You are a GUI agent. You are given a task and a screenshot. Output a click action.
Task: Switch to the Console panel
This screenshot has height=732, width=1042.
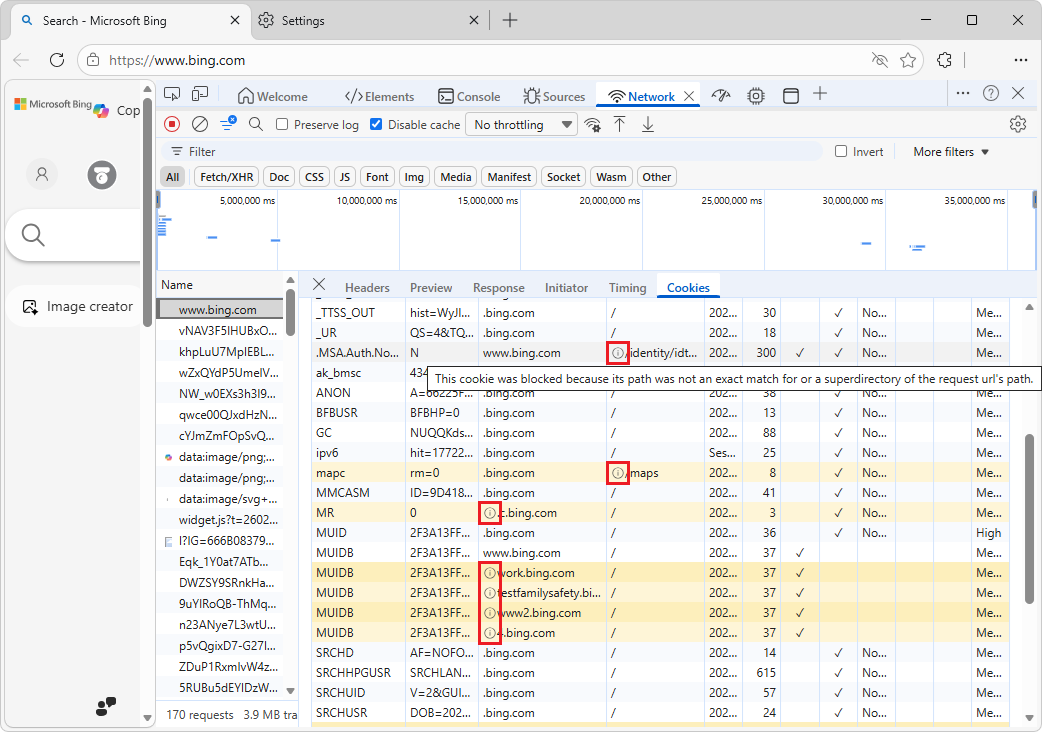(x=469, y=95)
